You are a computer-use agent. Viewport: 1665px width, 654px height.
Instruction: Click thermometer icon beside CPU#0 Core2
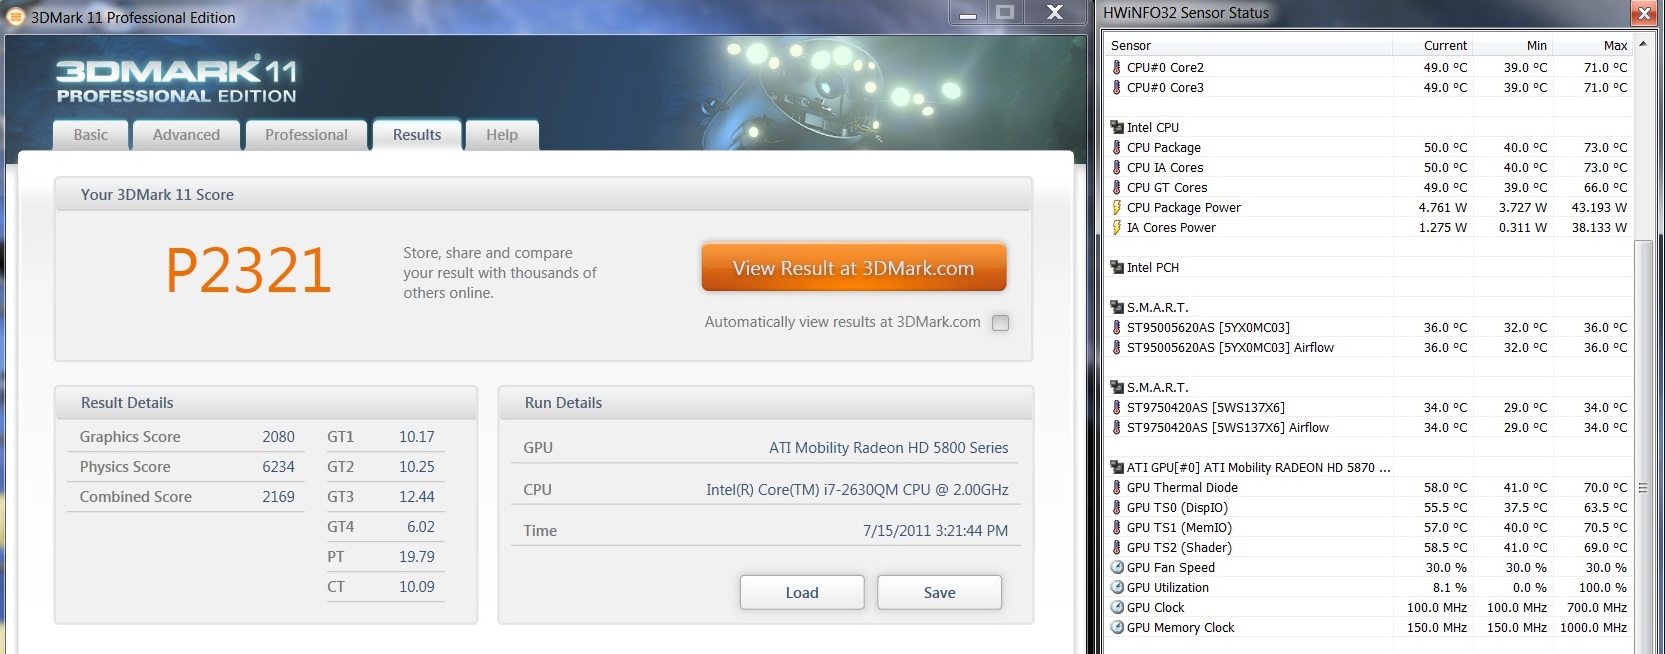pyautogui.click(x=1117, y=67)
